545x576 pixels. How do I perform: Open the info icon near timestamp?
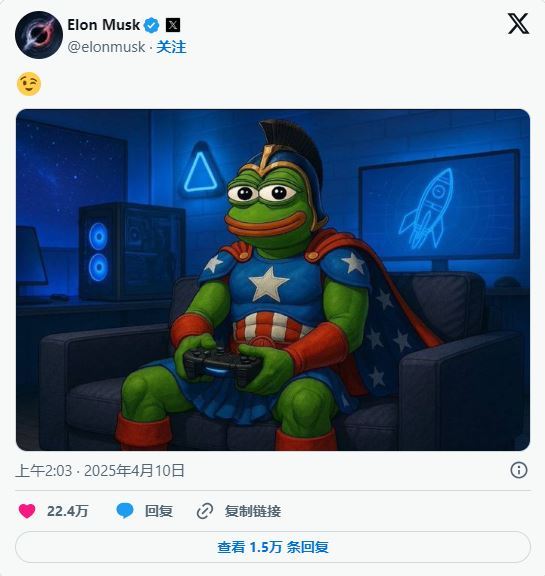coord(519,470)
